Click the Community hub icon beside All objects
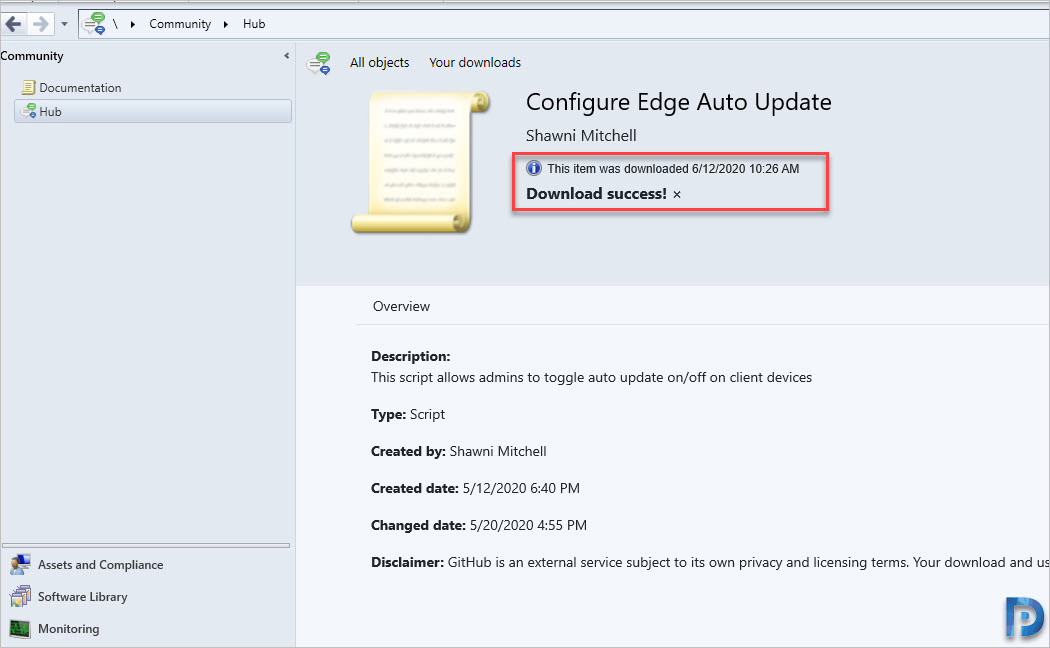 (319, 63)
